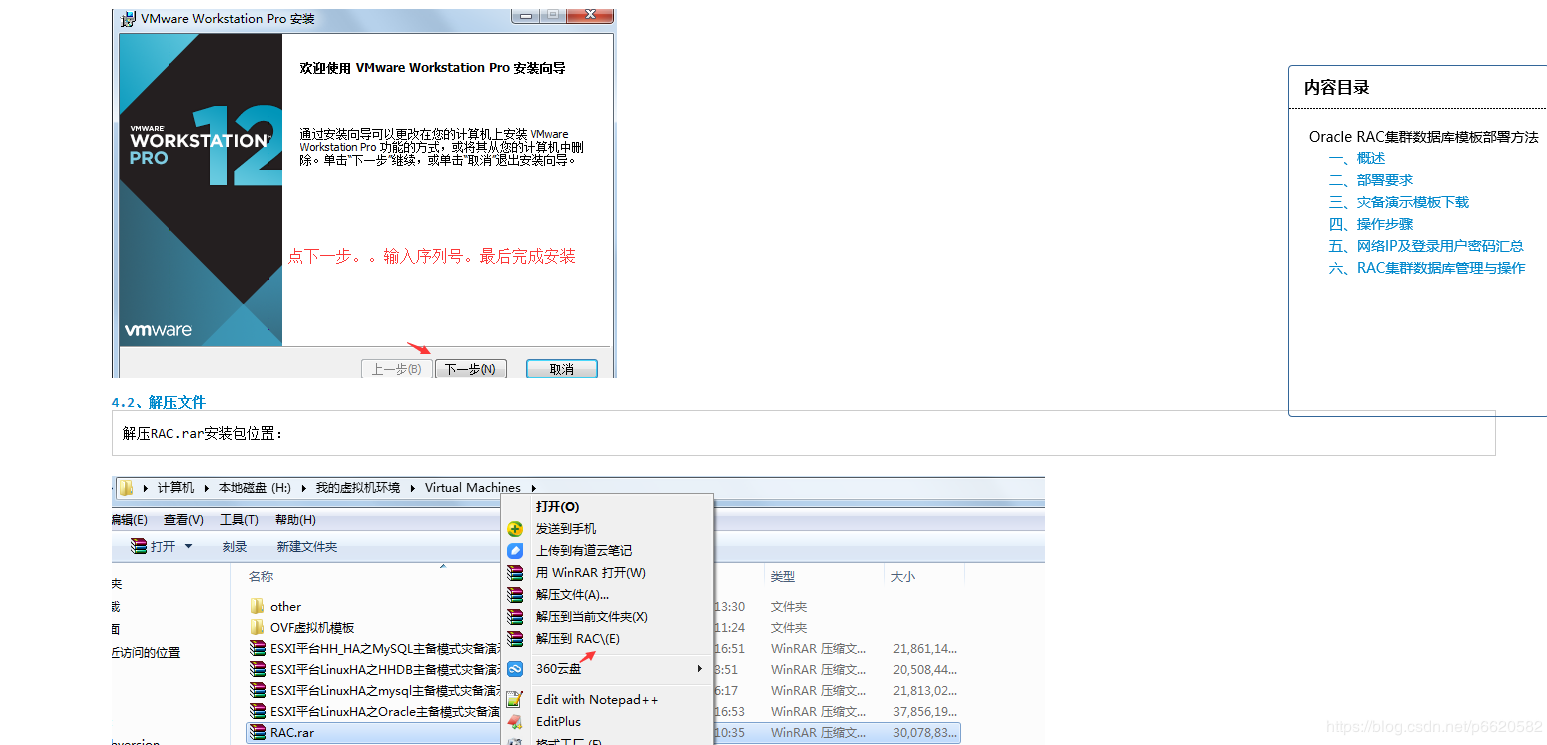Sort by the 大小 column header
This screenshot has height=745, width=1547.
[x=903, y=577]
